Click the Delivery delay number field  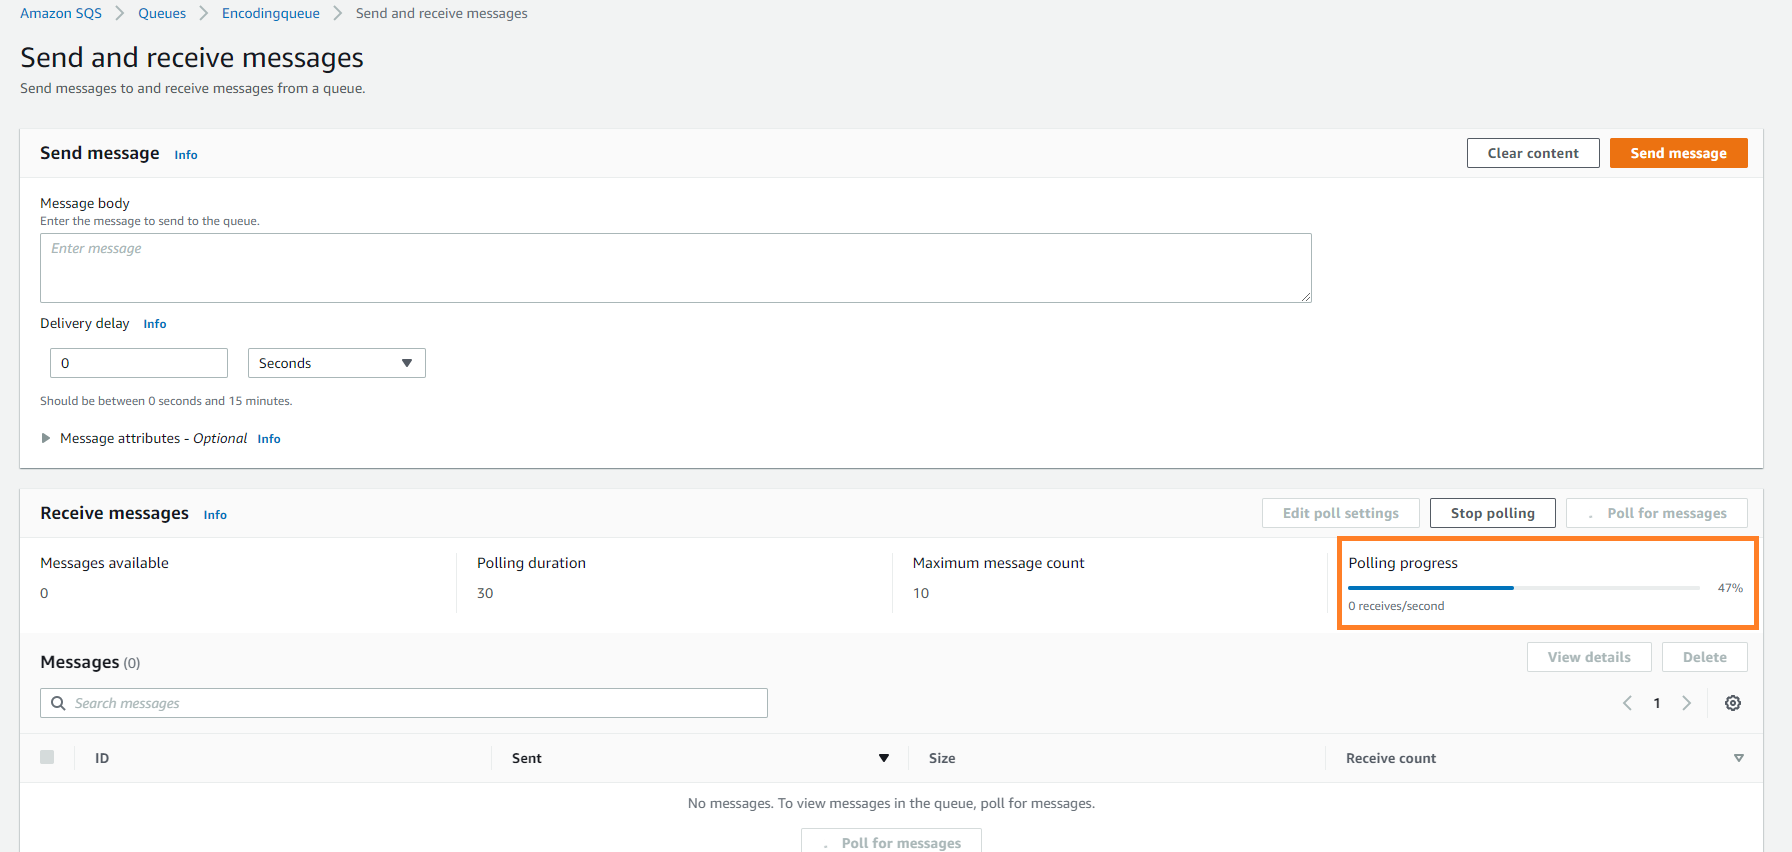(x=139, y=363)
